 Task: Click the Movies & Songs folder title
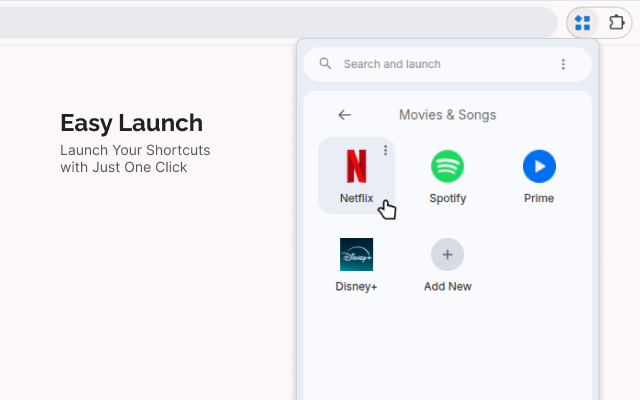pos(447,115)
